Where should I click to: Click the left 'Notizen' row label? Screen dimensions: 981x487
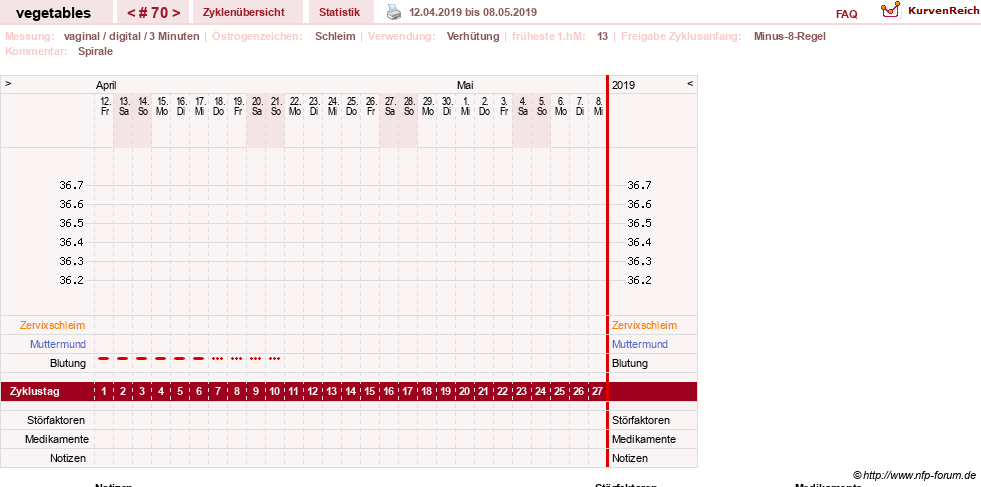click(68, 458)
